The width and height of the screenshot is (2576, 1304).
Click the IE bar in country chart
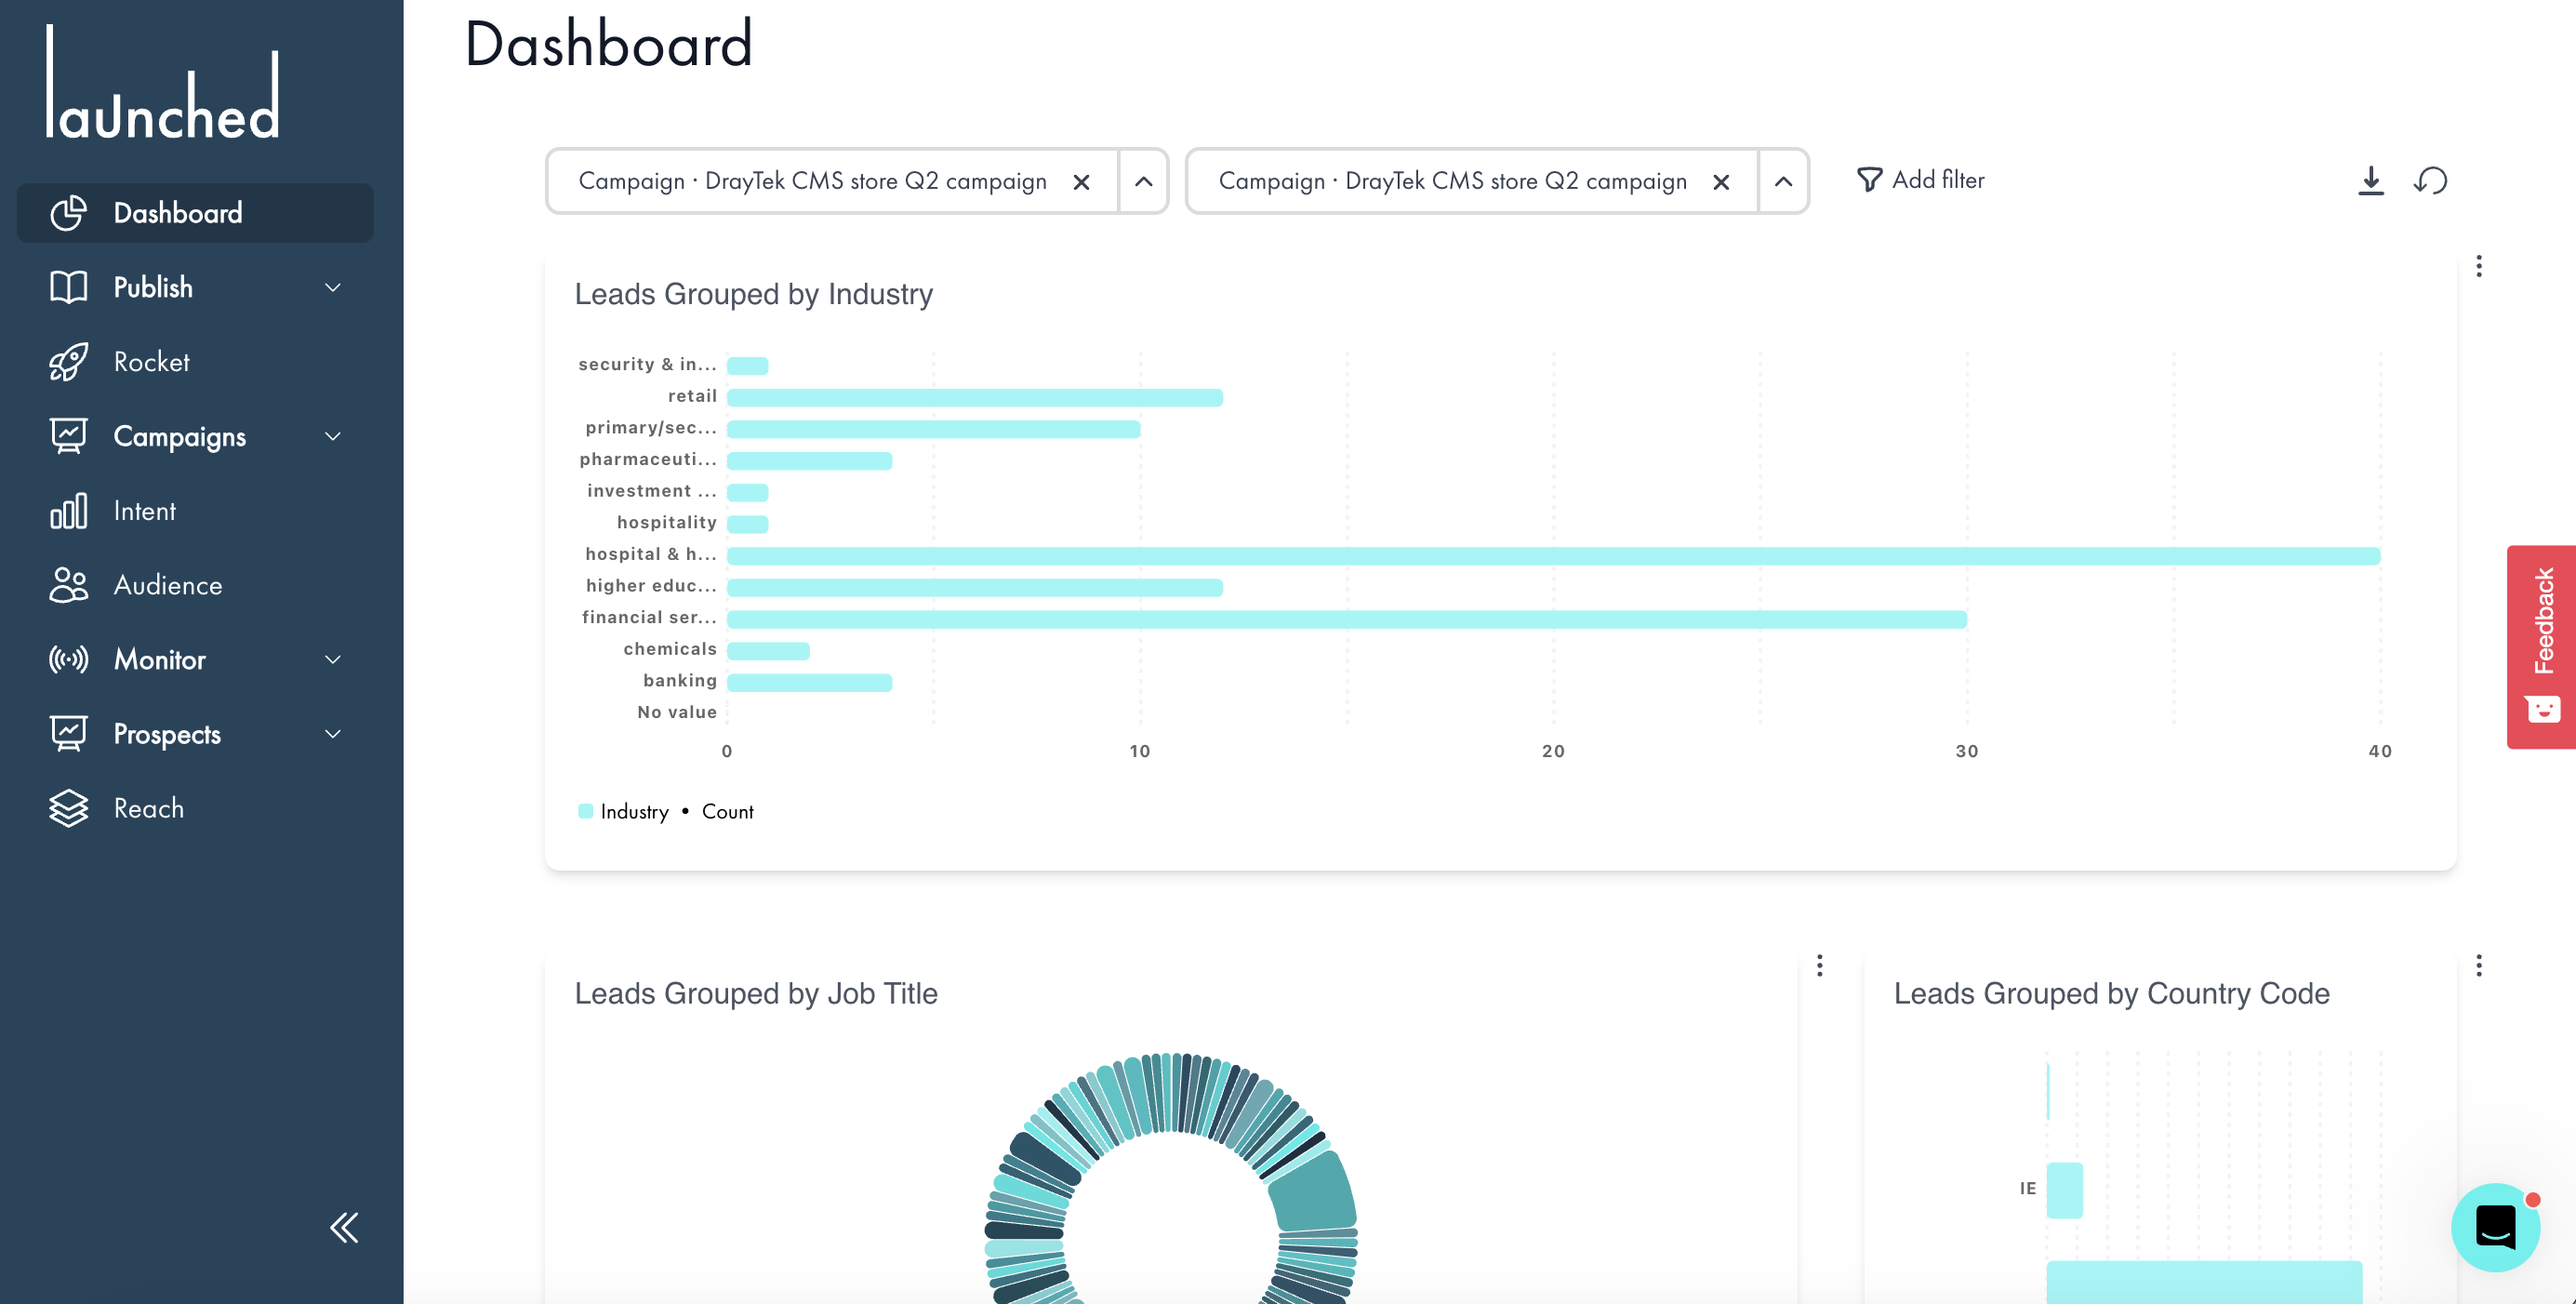click(x=2064, y=1190)
